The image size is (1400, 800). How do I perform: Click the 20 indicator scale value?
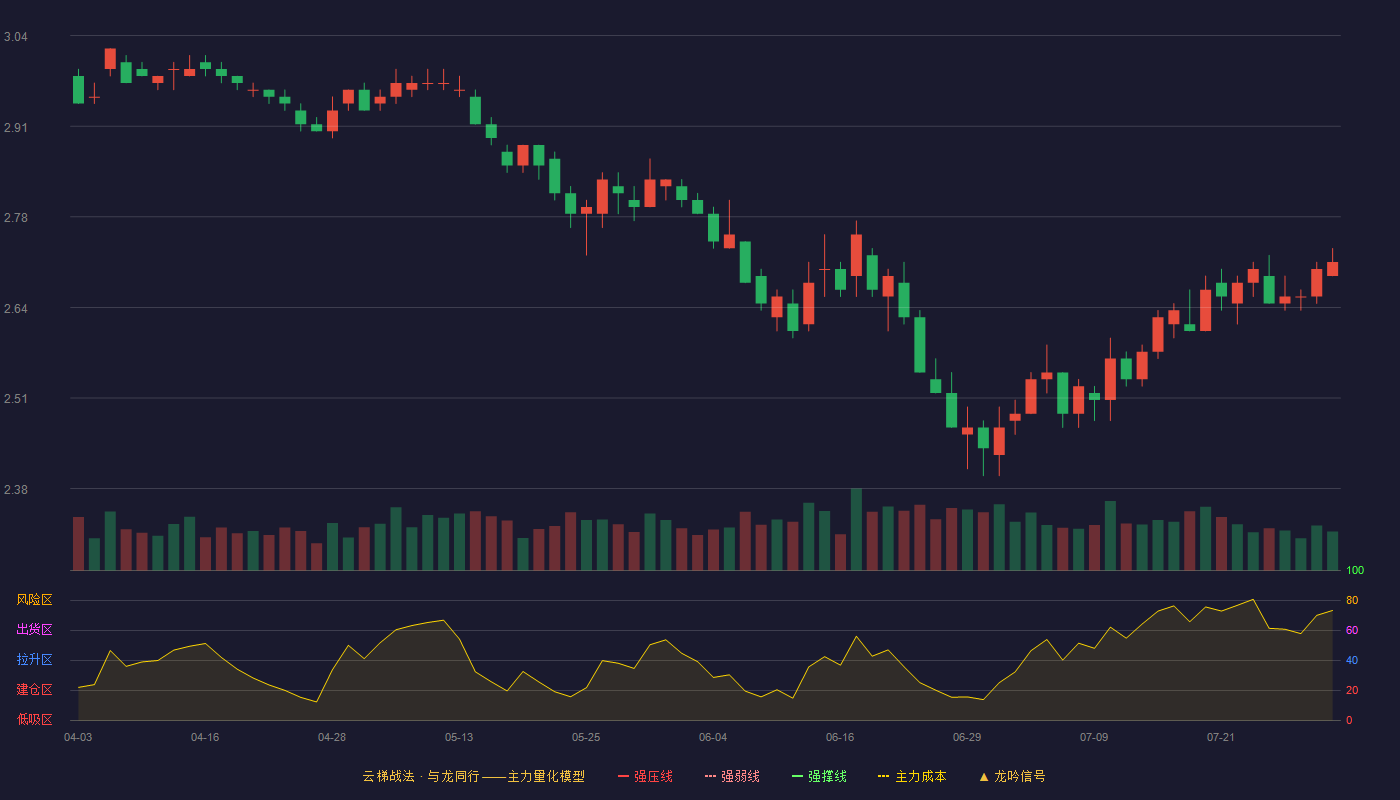tap(1352, 690)
